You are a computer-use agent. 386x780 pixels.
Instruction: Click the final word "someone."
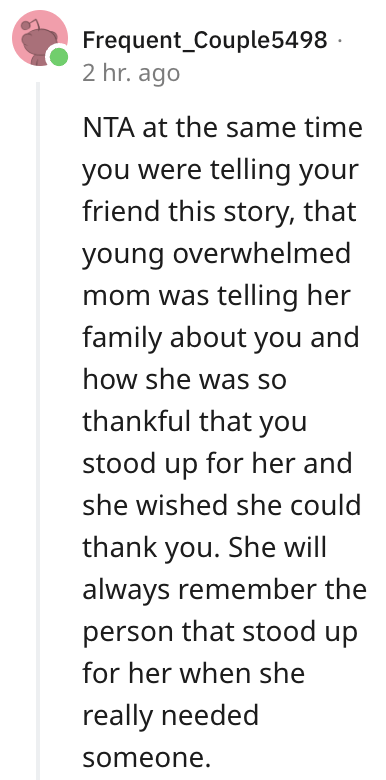144,758
